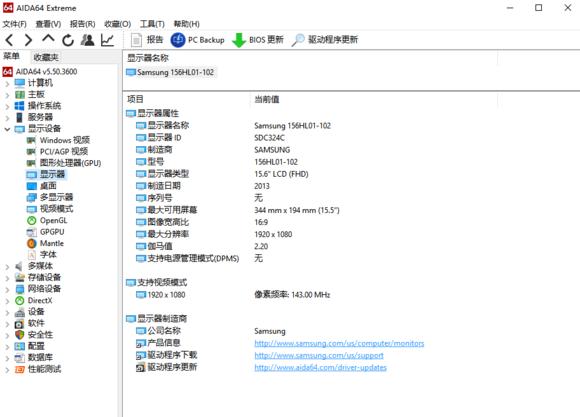
Task: Switch to the 收藏夹 tab
Action: tap(46, 57)
